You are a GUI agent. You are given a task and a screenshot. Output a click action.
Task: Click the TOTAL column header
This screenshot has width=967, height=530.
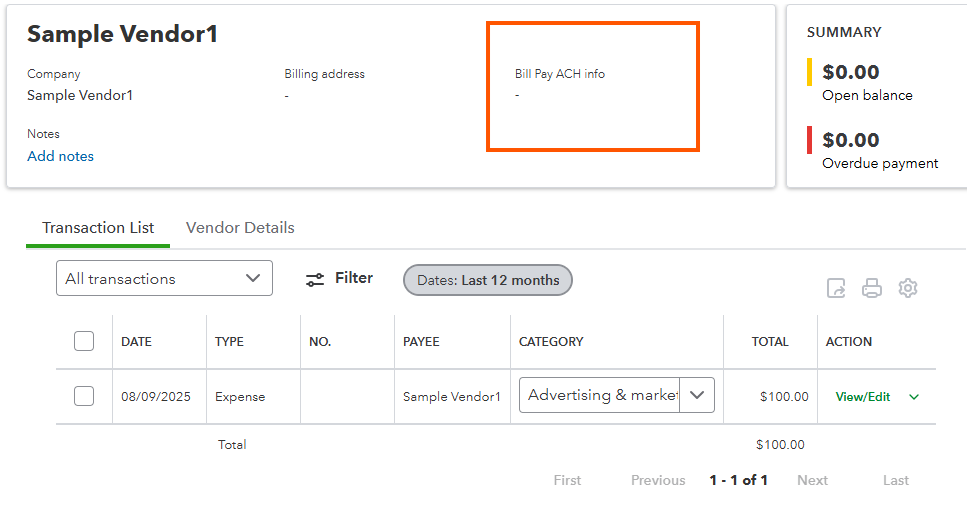click(x=770, y=342)
